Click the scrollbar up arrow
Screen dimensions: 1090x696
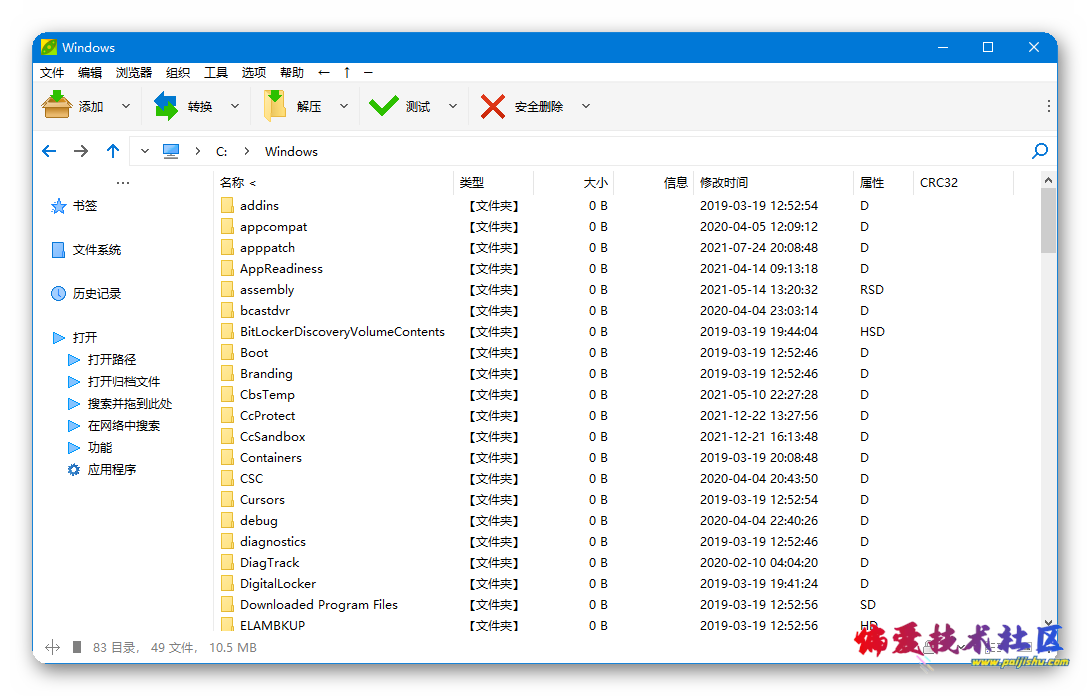[x=1048, y=180]
